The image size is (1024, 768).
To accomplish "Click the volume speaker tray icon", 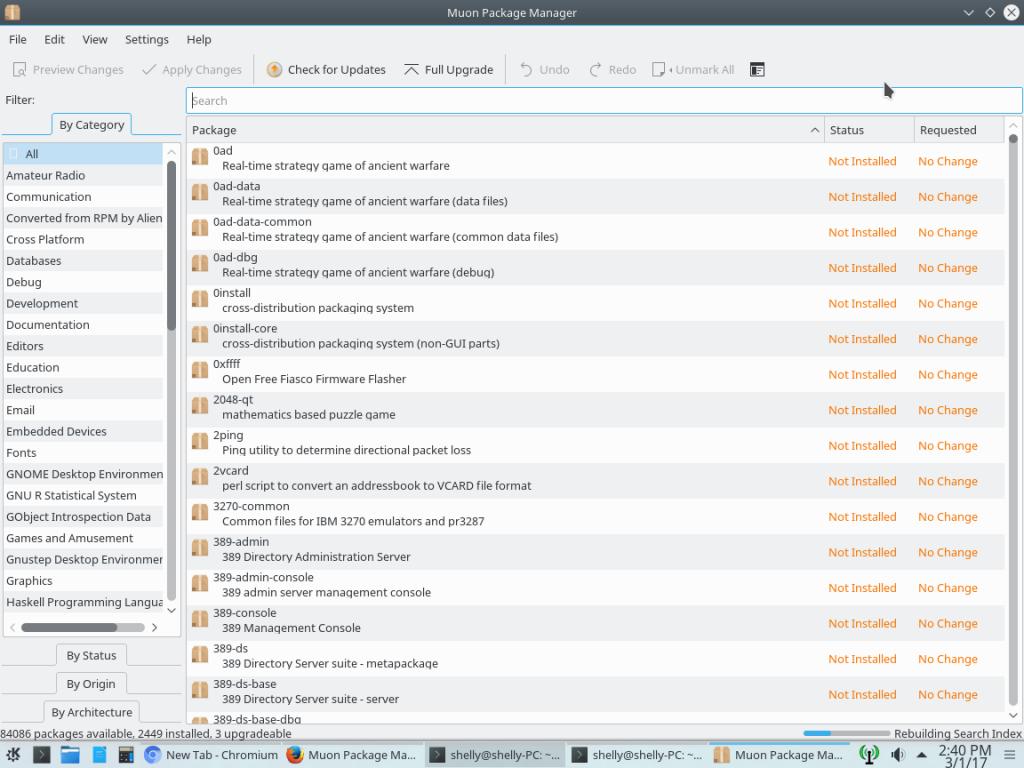I will coord(897,755).
